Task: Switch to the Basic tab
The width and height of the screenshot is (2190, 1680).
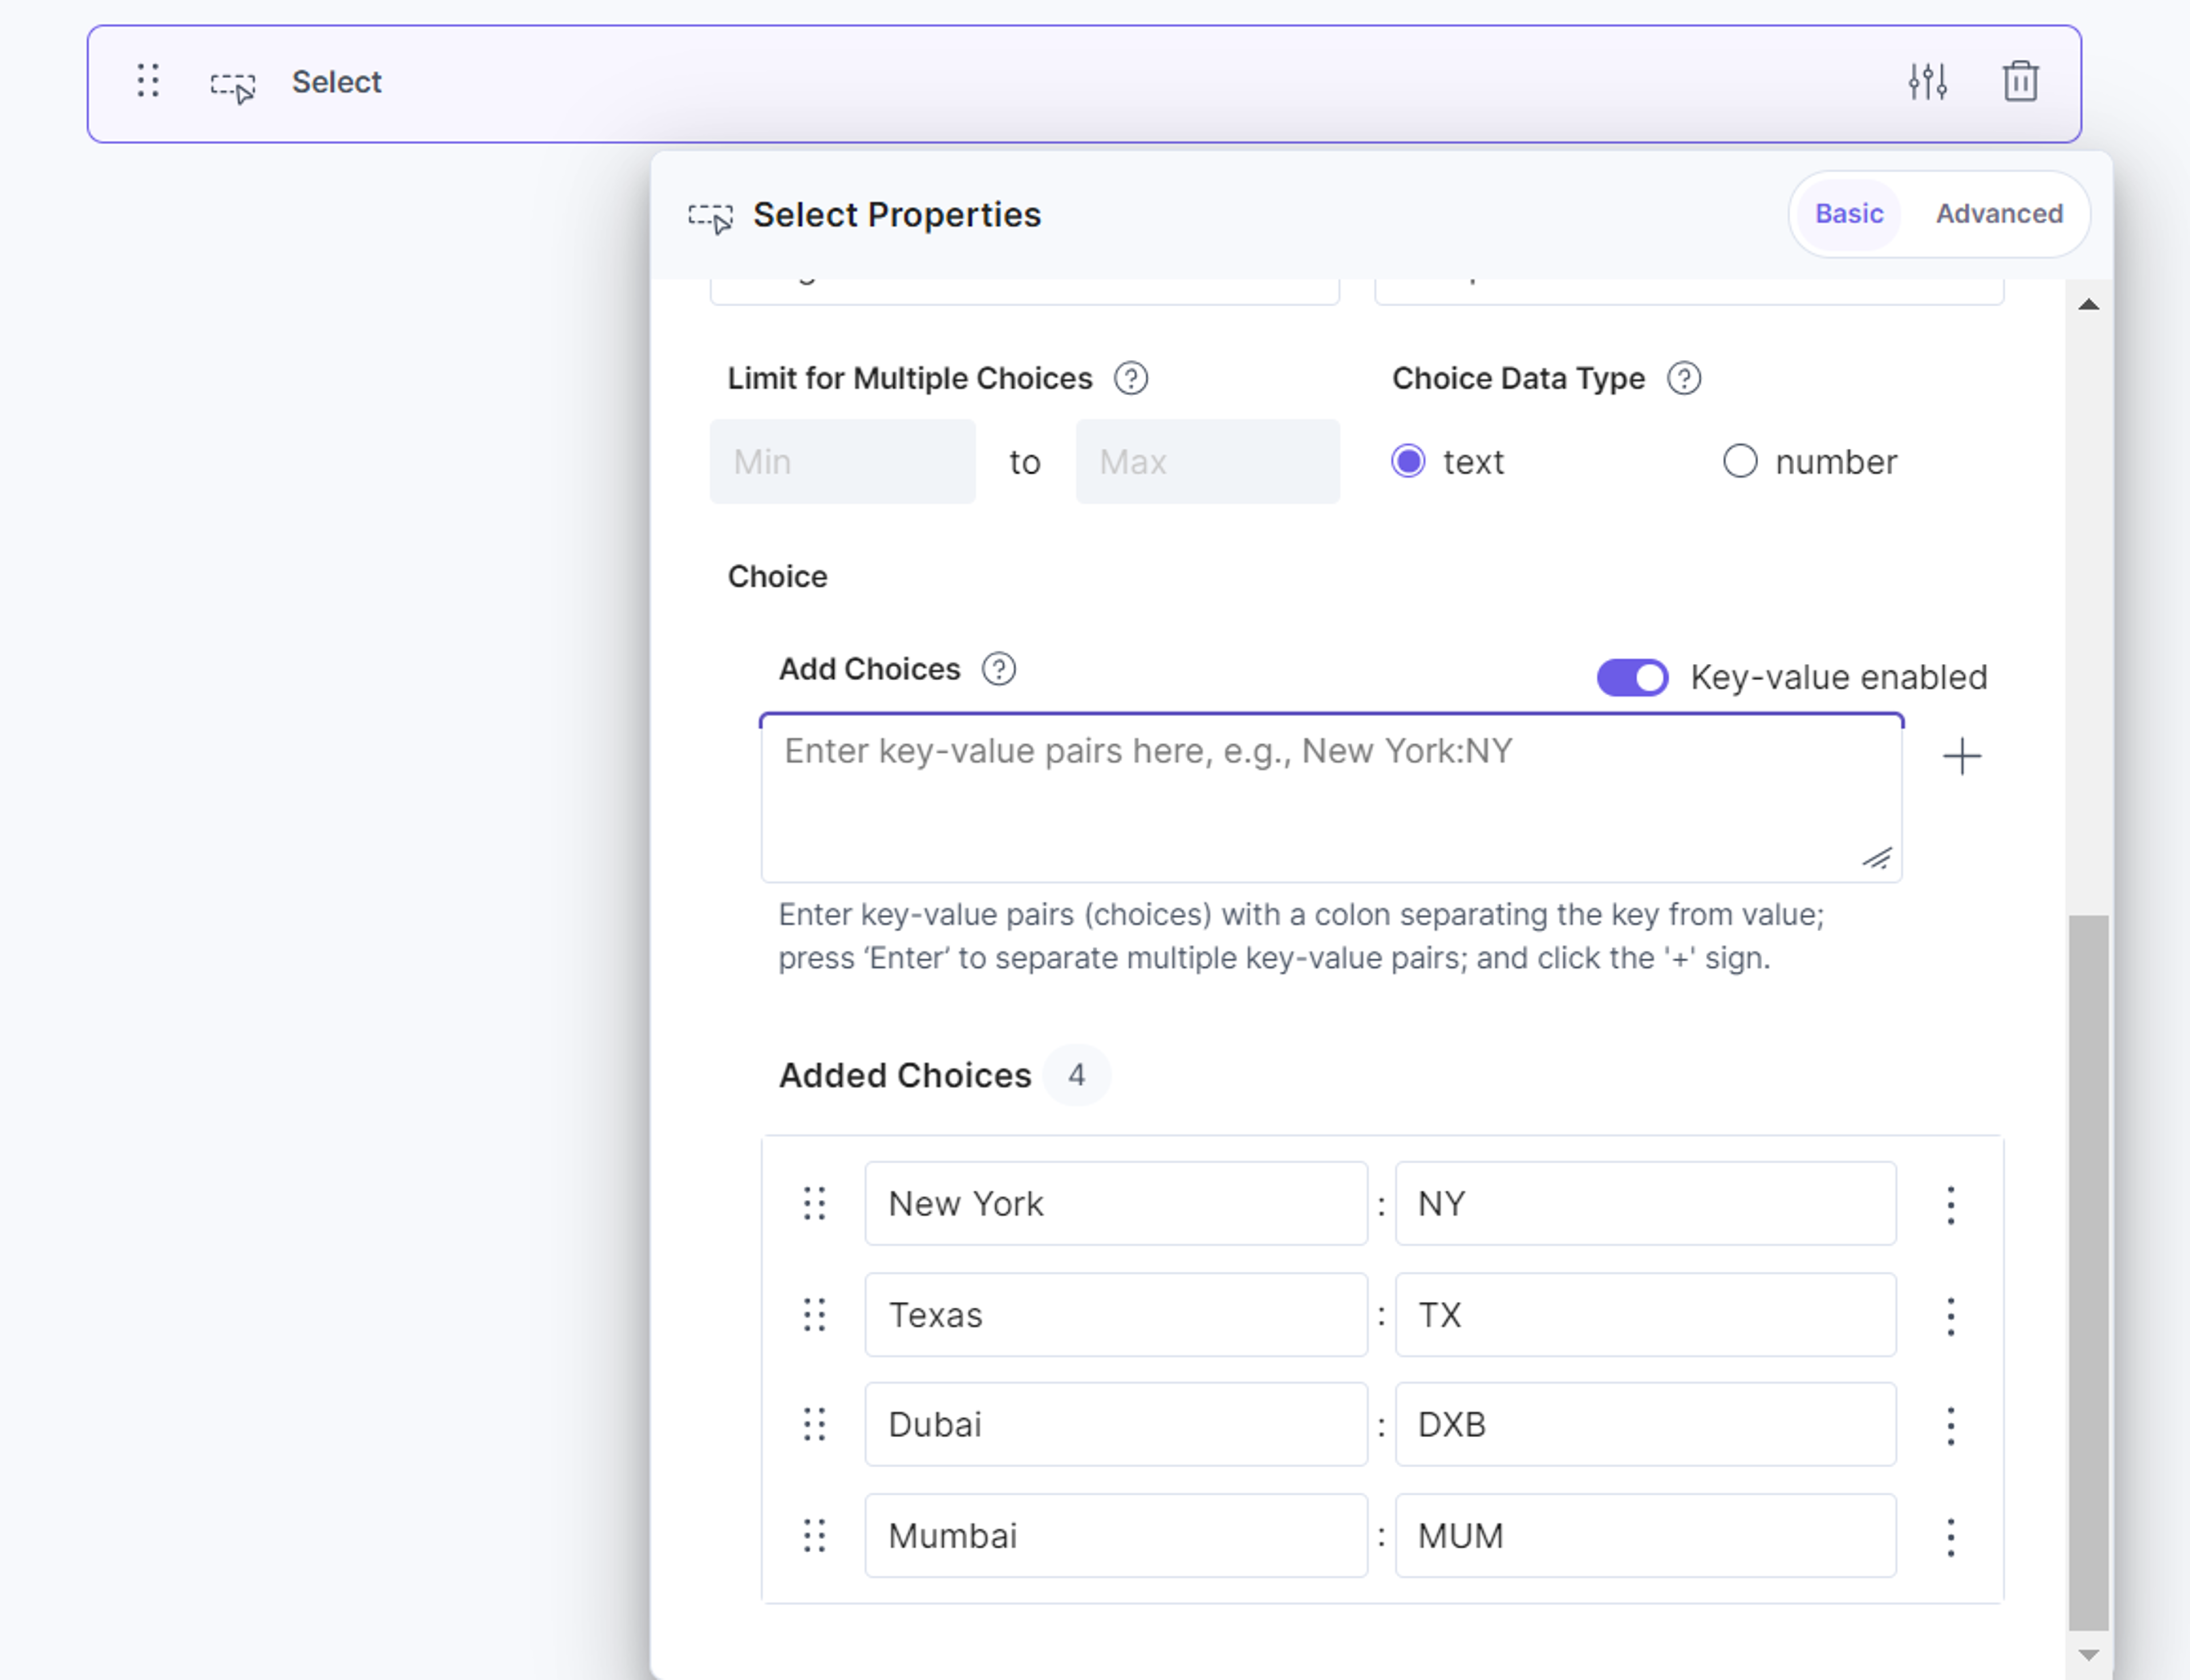Action: coord(1849,214)
